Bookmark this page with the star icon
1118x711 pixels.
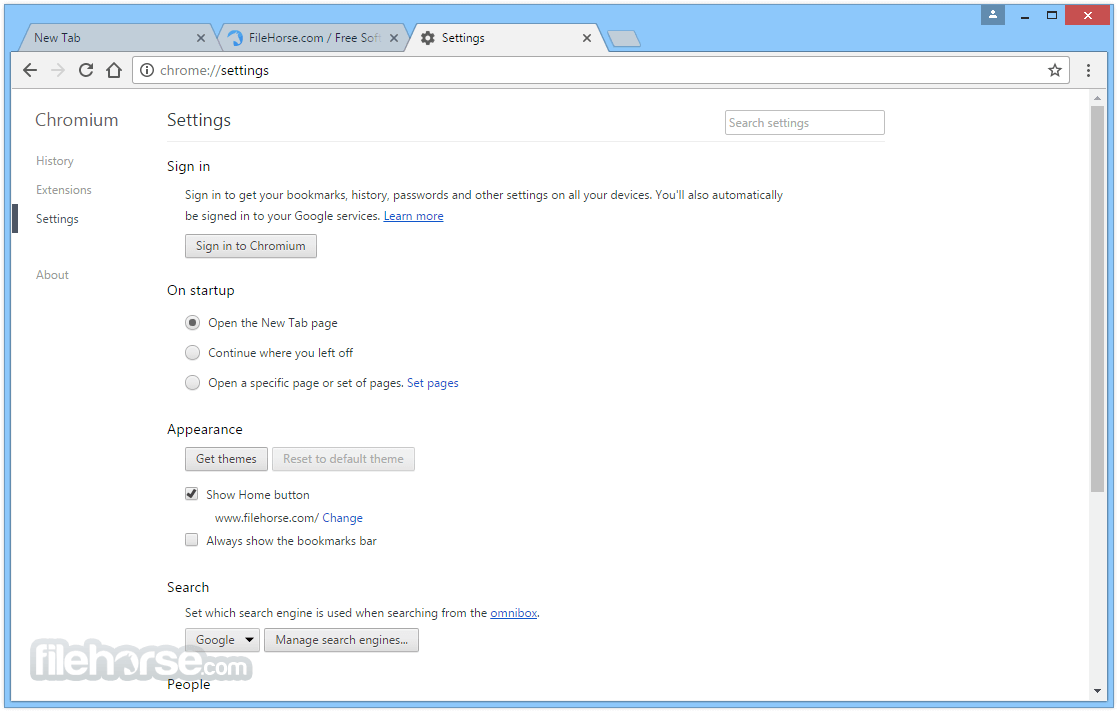tap(1055, 70)
